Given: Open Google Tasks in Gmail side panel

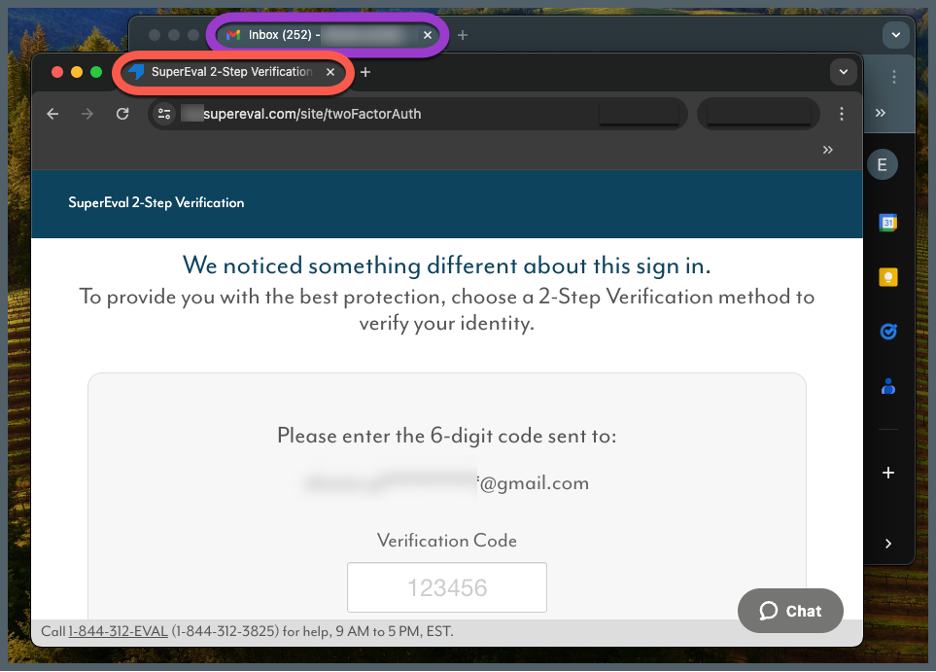Looking at the screenshot, I should point(888,331).
